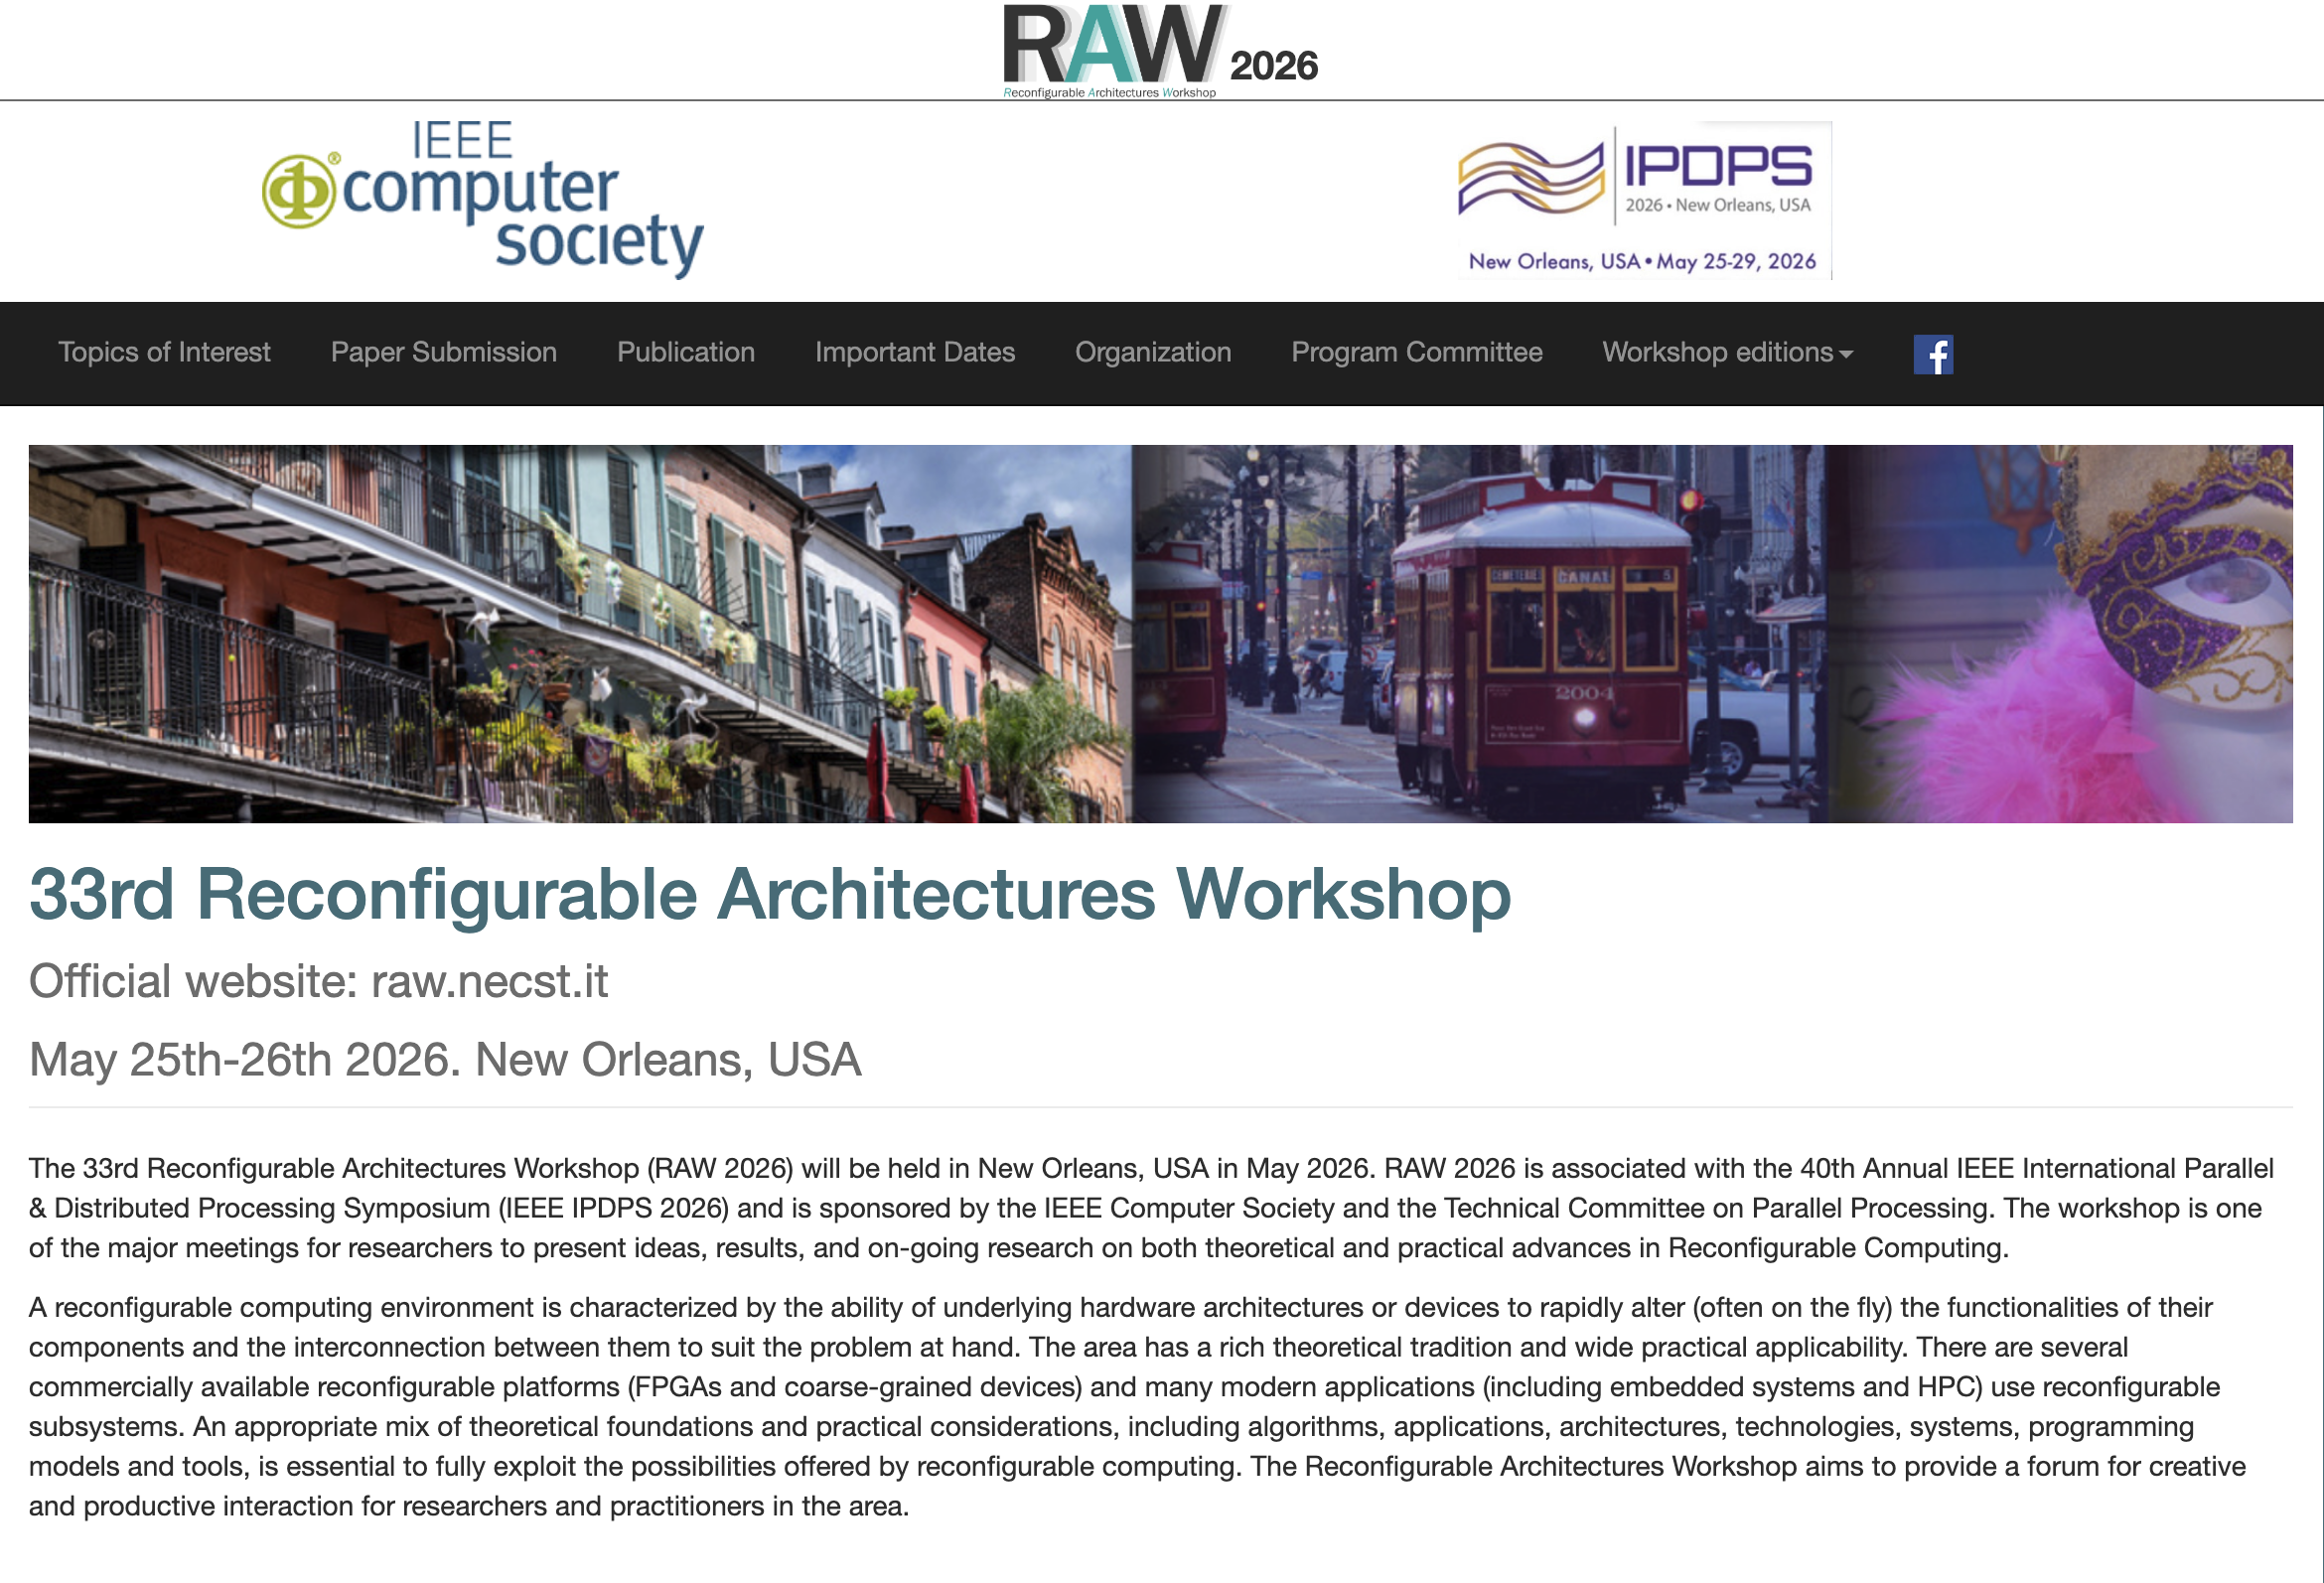Click the RAW 2026 logo at the top
The width and height of the screenshot is (2324, 1583).
tap(1160, 45)
